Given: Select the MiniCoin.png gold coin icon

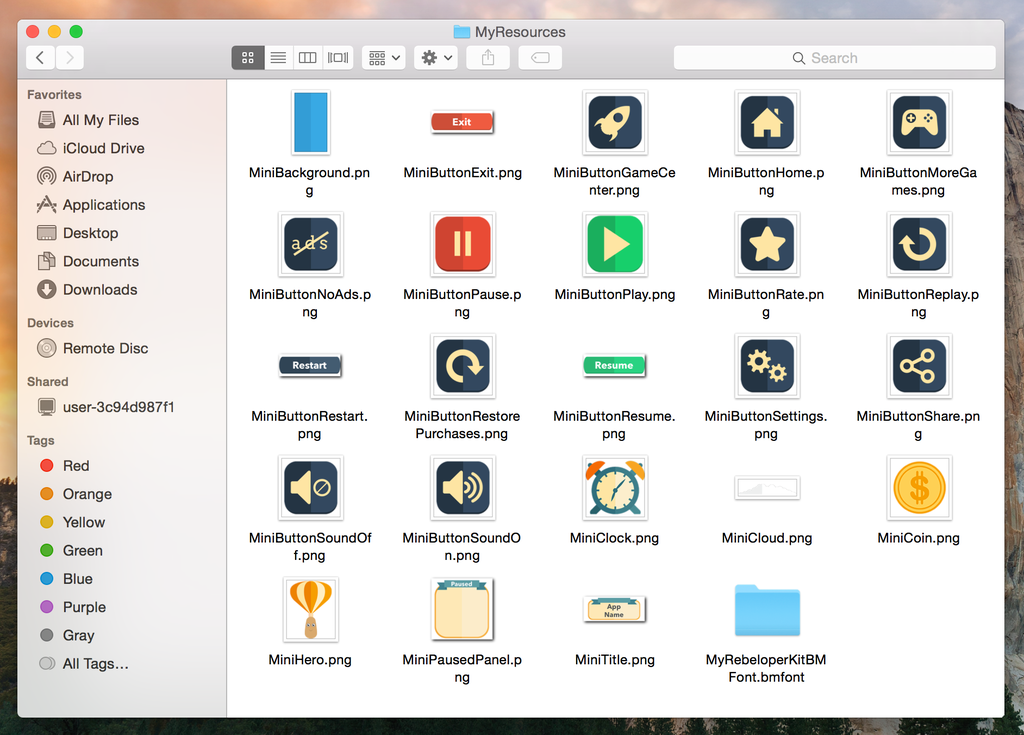Looking at the screenshot, I should 919,487.
